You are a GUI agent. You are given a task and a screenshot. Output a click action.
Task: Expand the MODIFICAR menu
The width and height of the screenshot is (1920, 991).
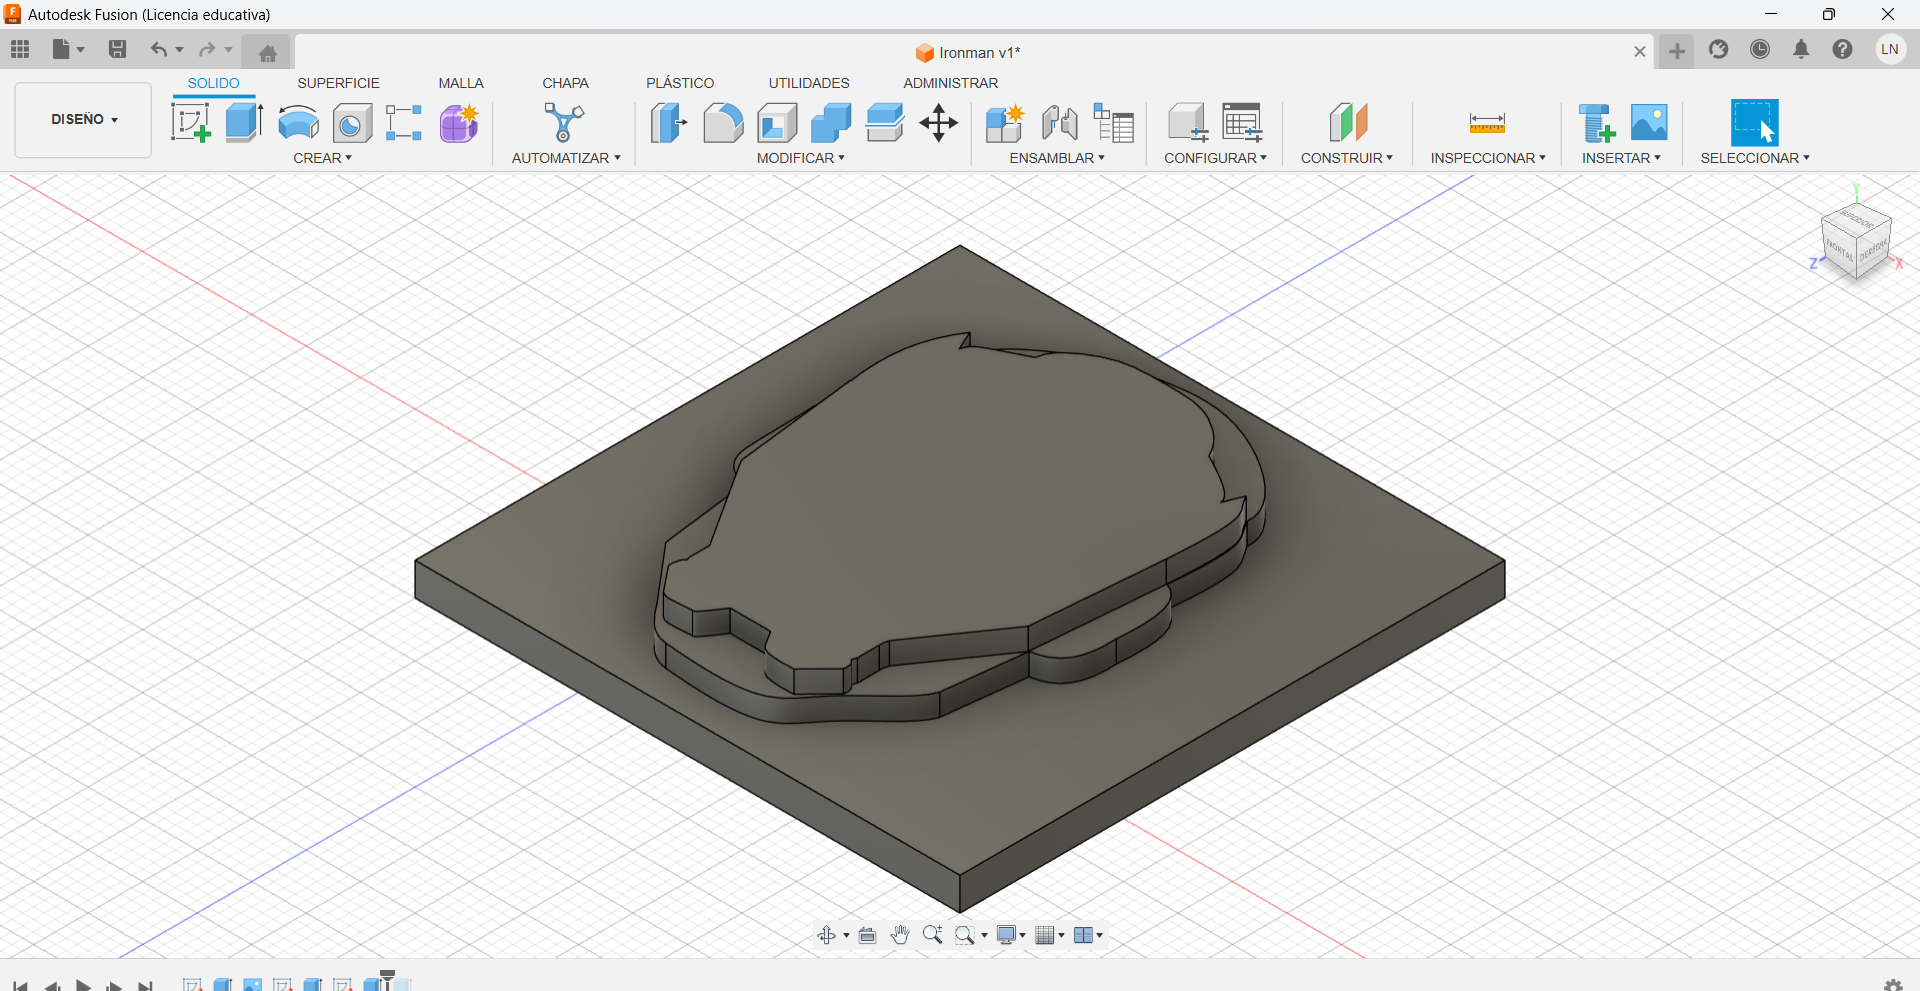pos(800,158)
